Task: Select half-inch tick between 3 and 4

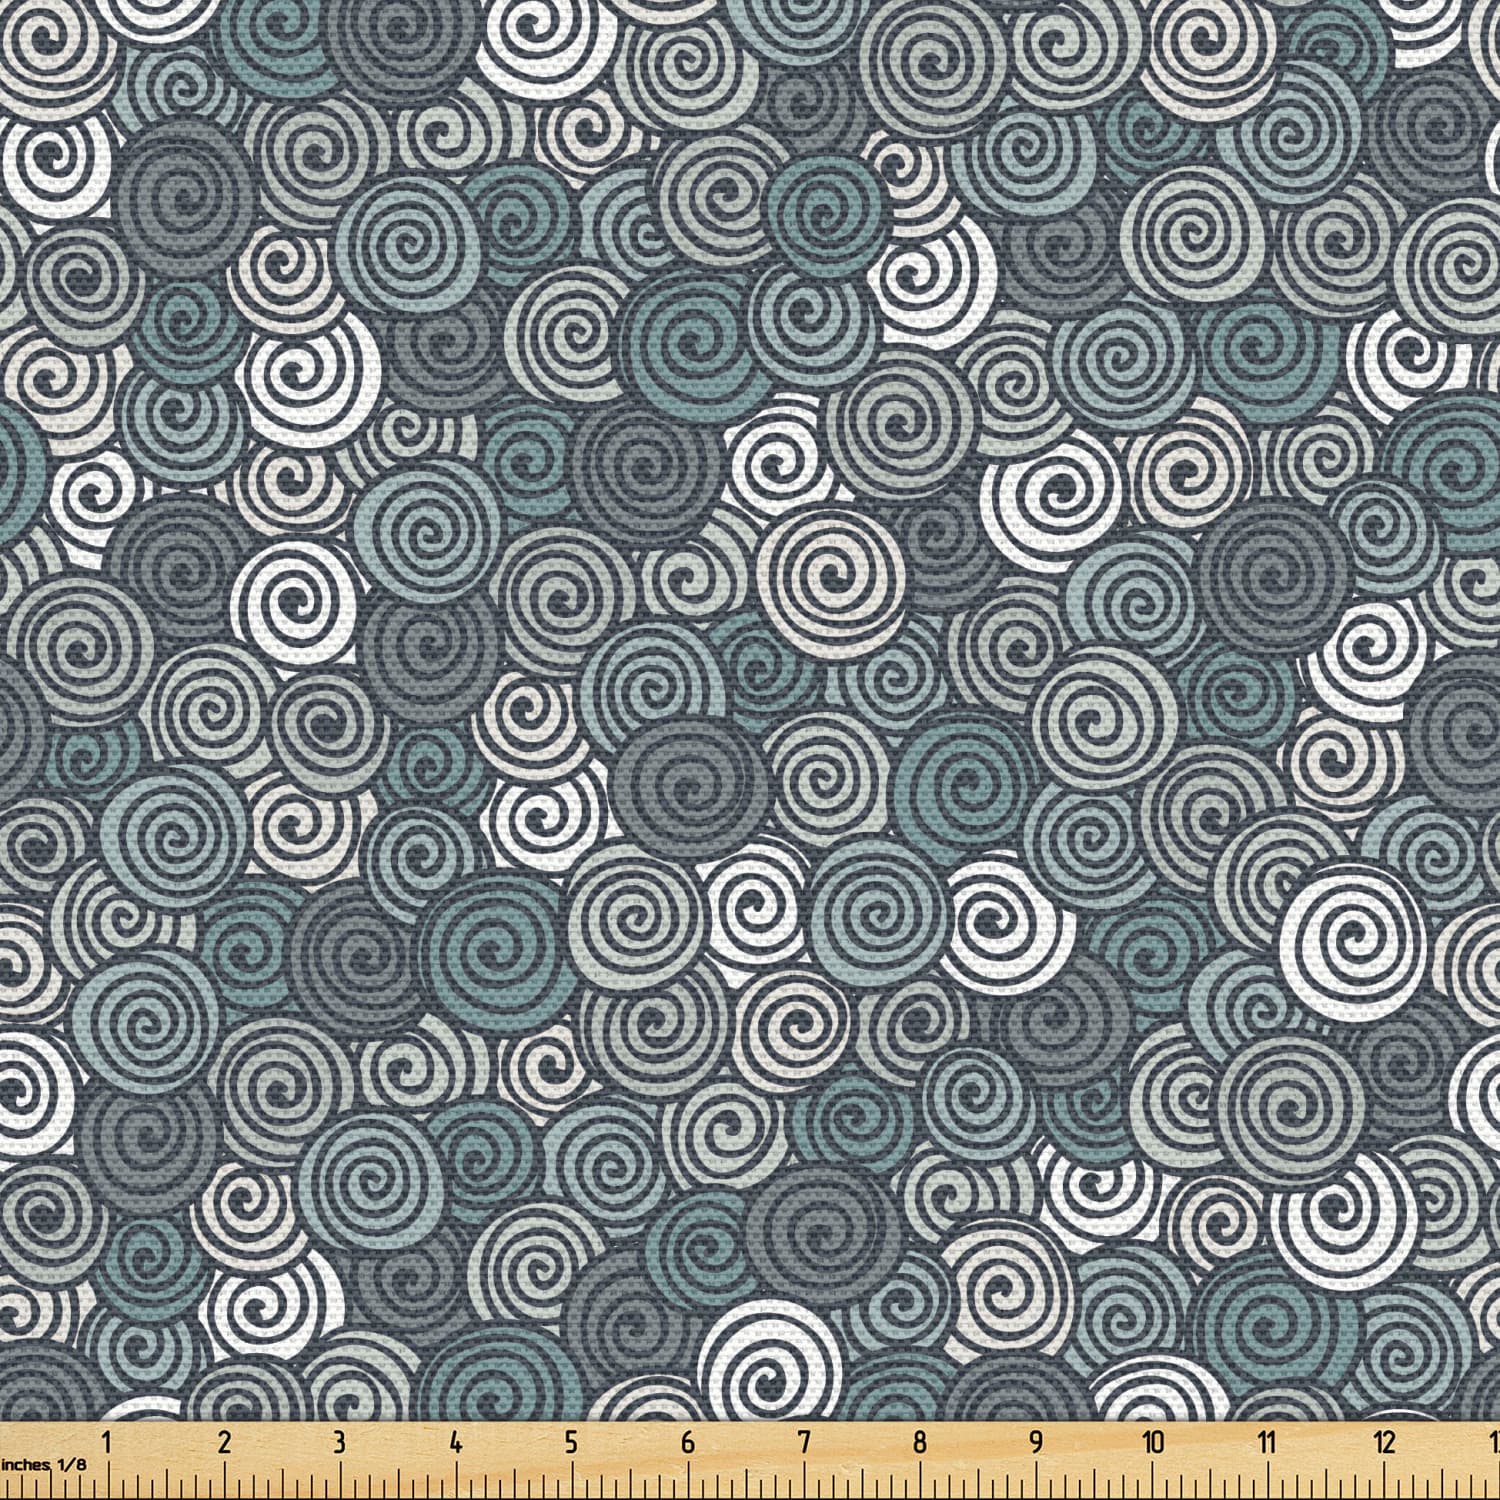Action: tap(398, 1483)
